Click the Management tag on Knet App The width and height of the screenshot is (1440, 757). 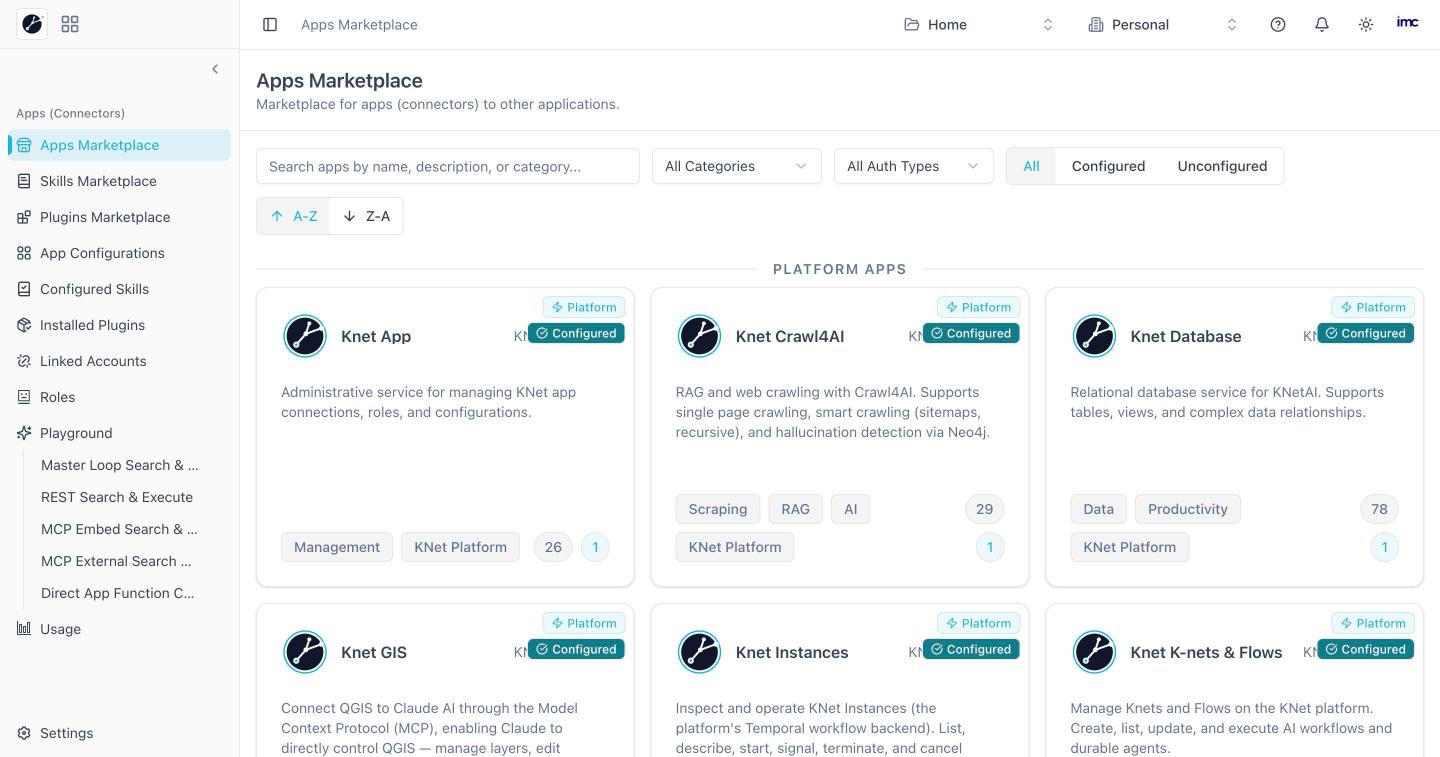point(337,547)
